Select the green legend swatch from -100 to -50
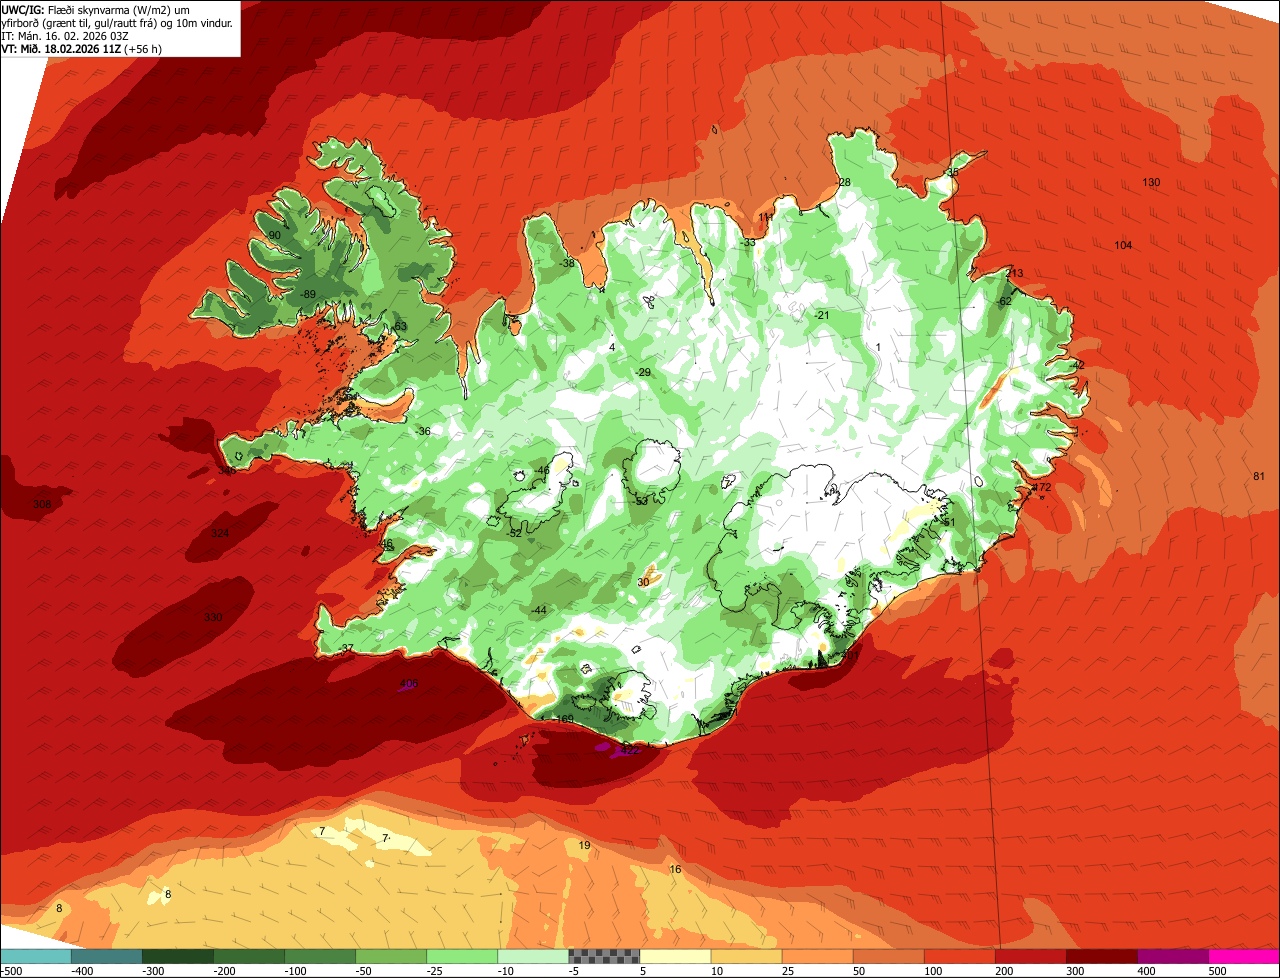The image size is (1280, 978). [320, 956]
